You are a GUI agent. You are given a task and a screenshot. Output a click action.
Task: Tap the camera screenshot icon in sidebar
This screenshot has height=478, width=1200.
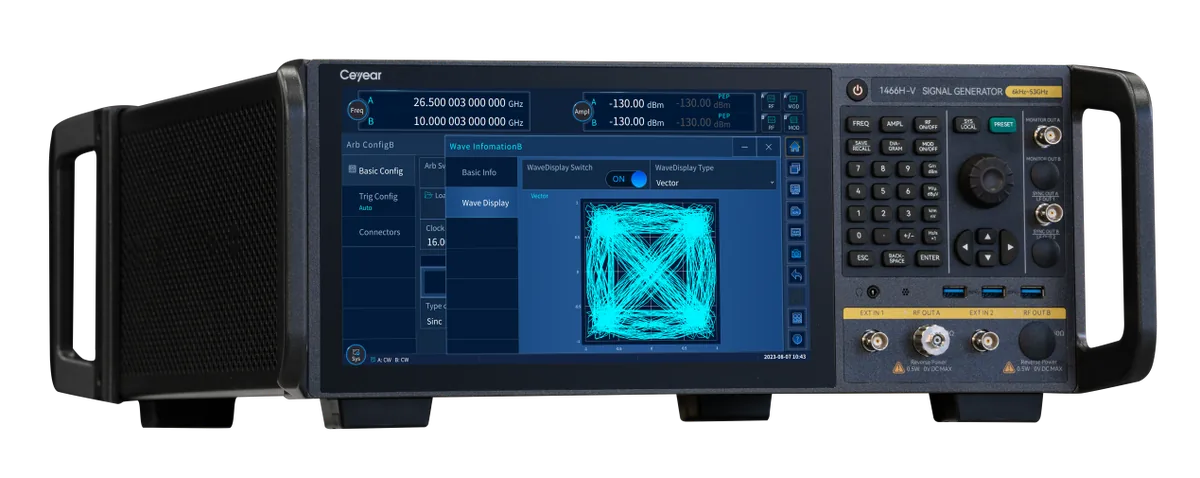click(796, 254)
